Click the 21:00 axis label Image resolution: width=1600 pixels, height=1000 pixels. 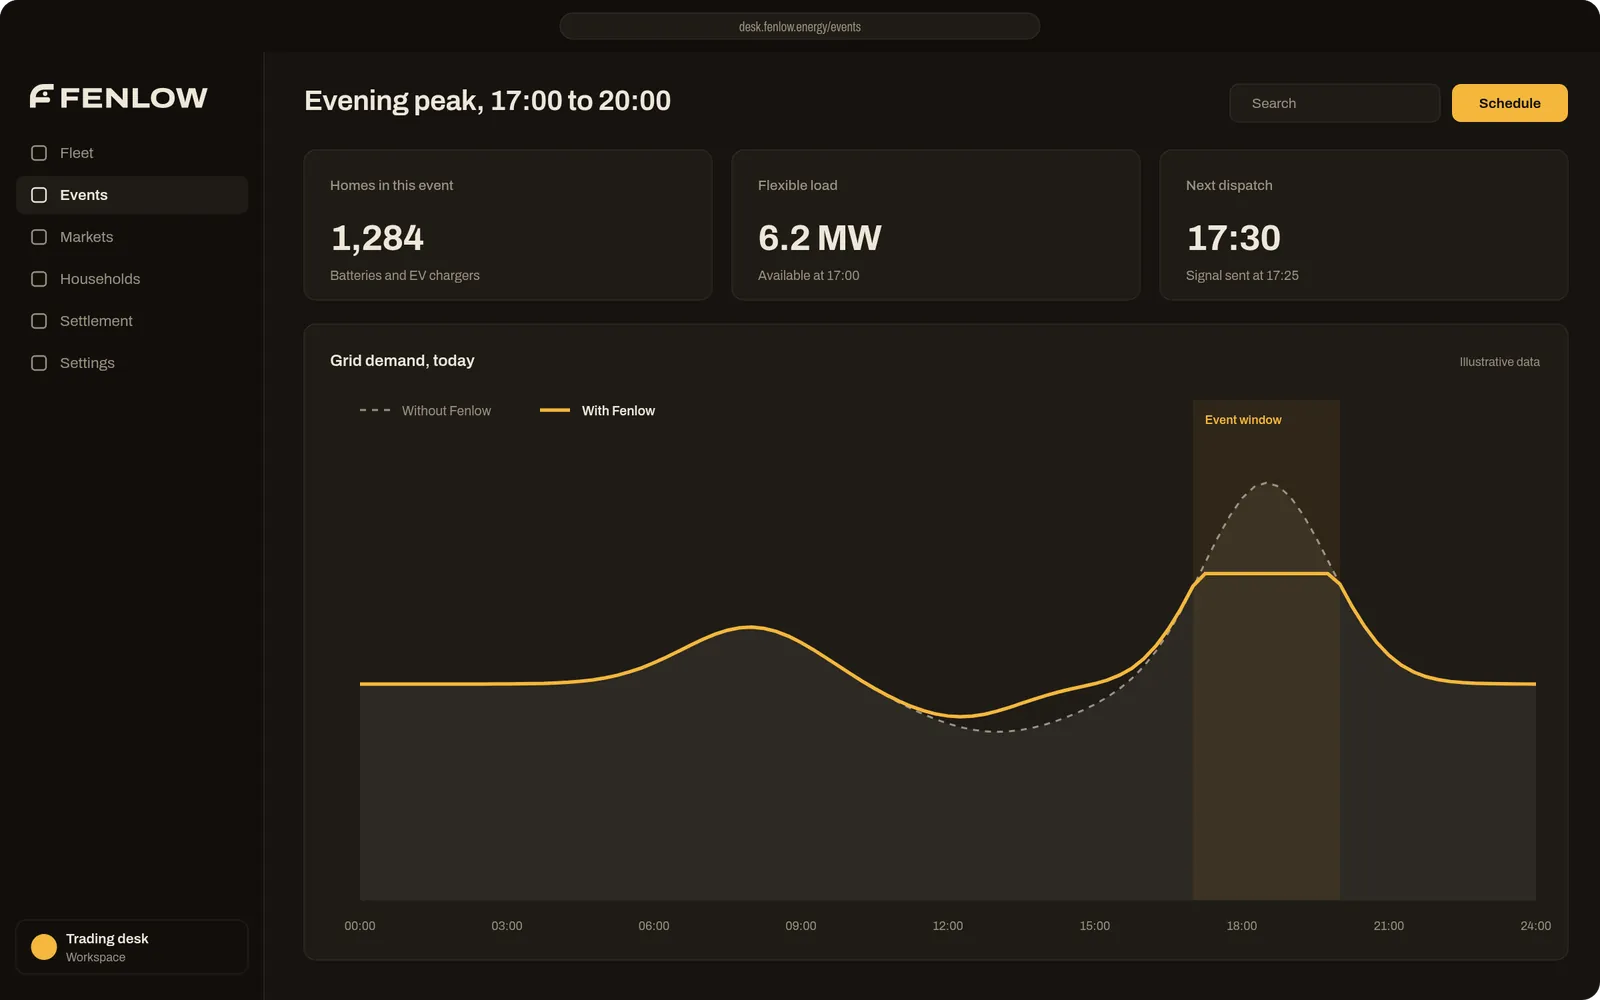click(x=1389, y=926)
